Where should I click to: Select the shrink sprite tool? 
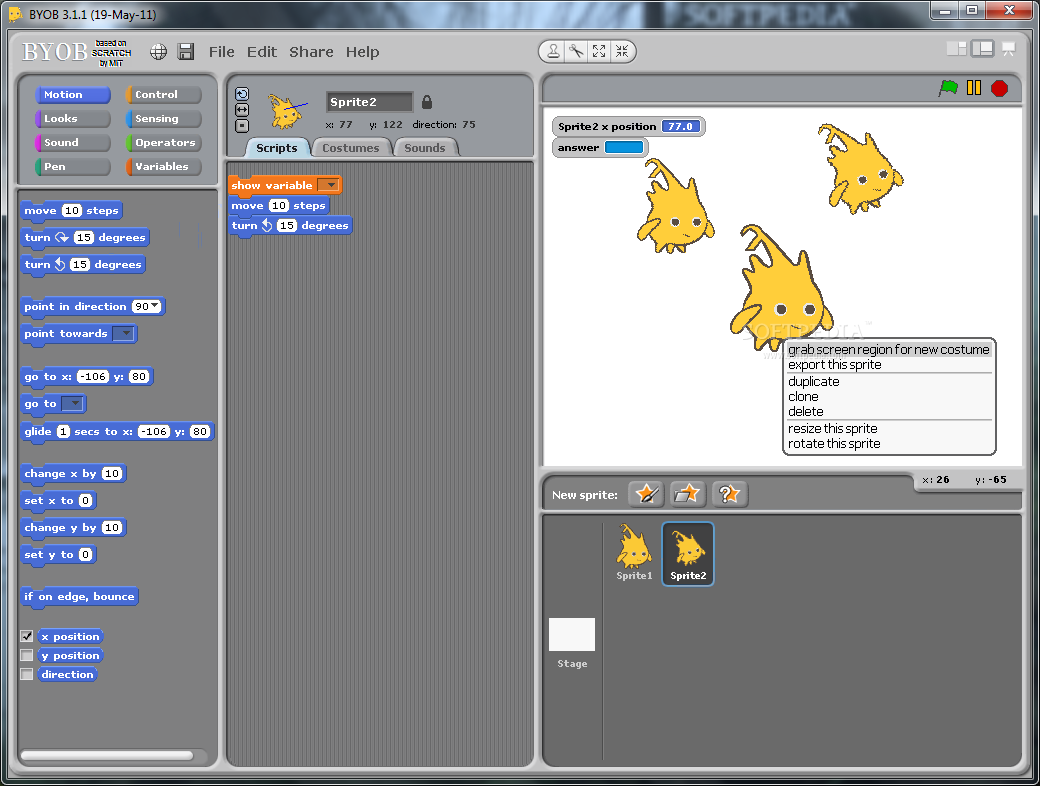pos(621,51)
